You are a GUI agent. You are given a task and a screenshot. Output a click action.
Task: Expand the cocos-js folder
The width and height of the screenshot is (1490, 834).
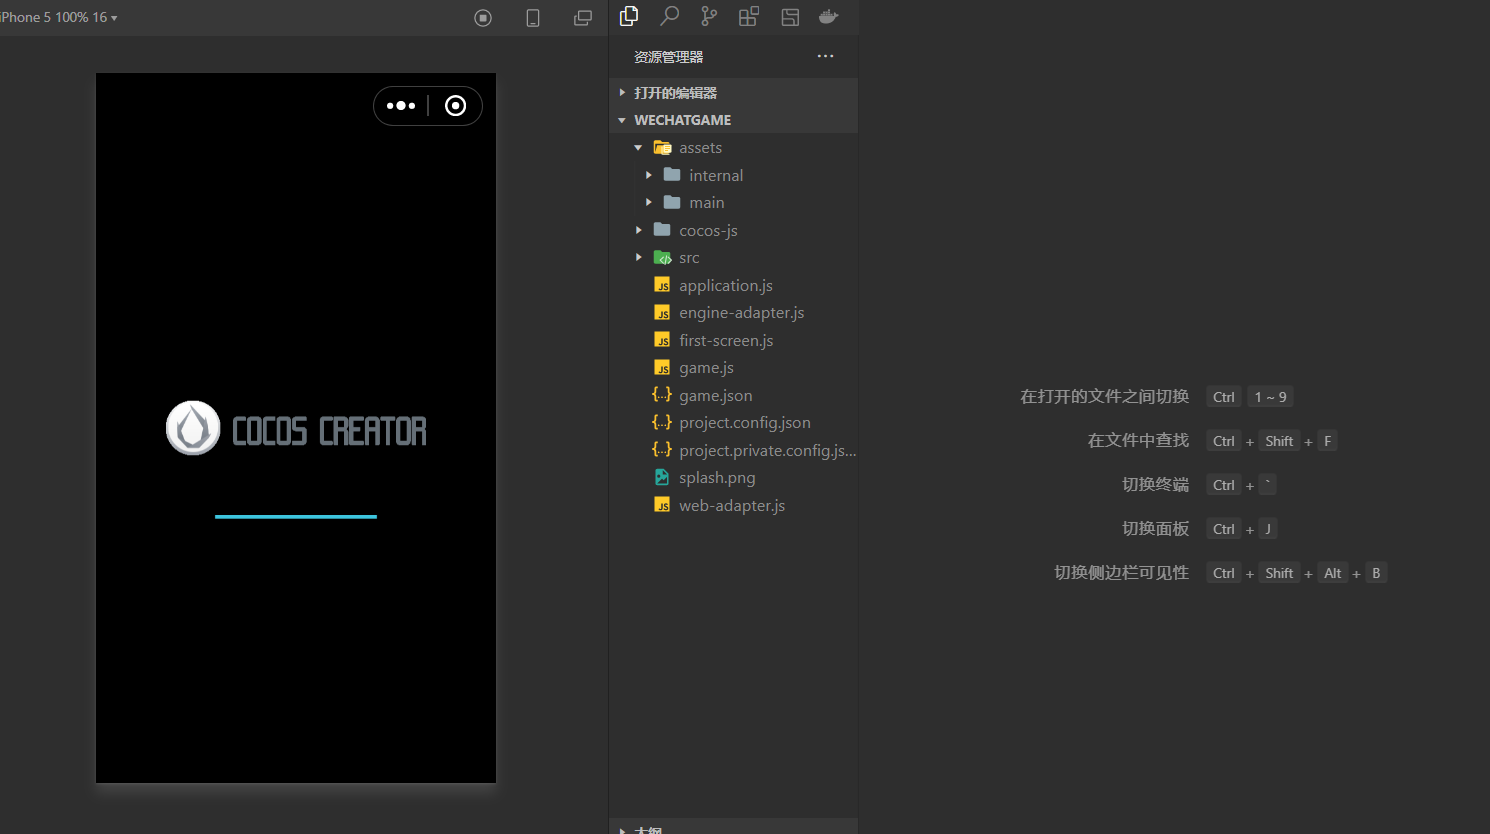[733, 230]
